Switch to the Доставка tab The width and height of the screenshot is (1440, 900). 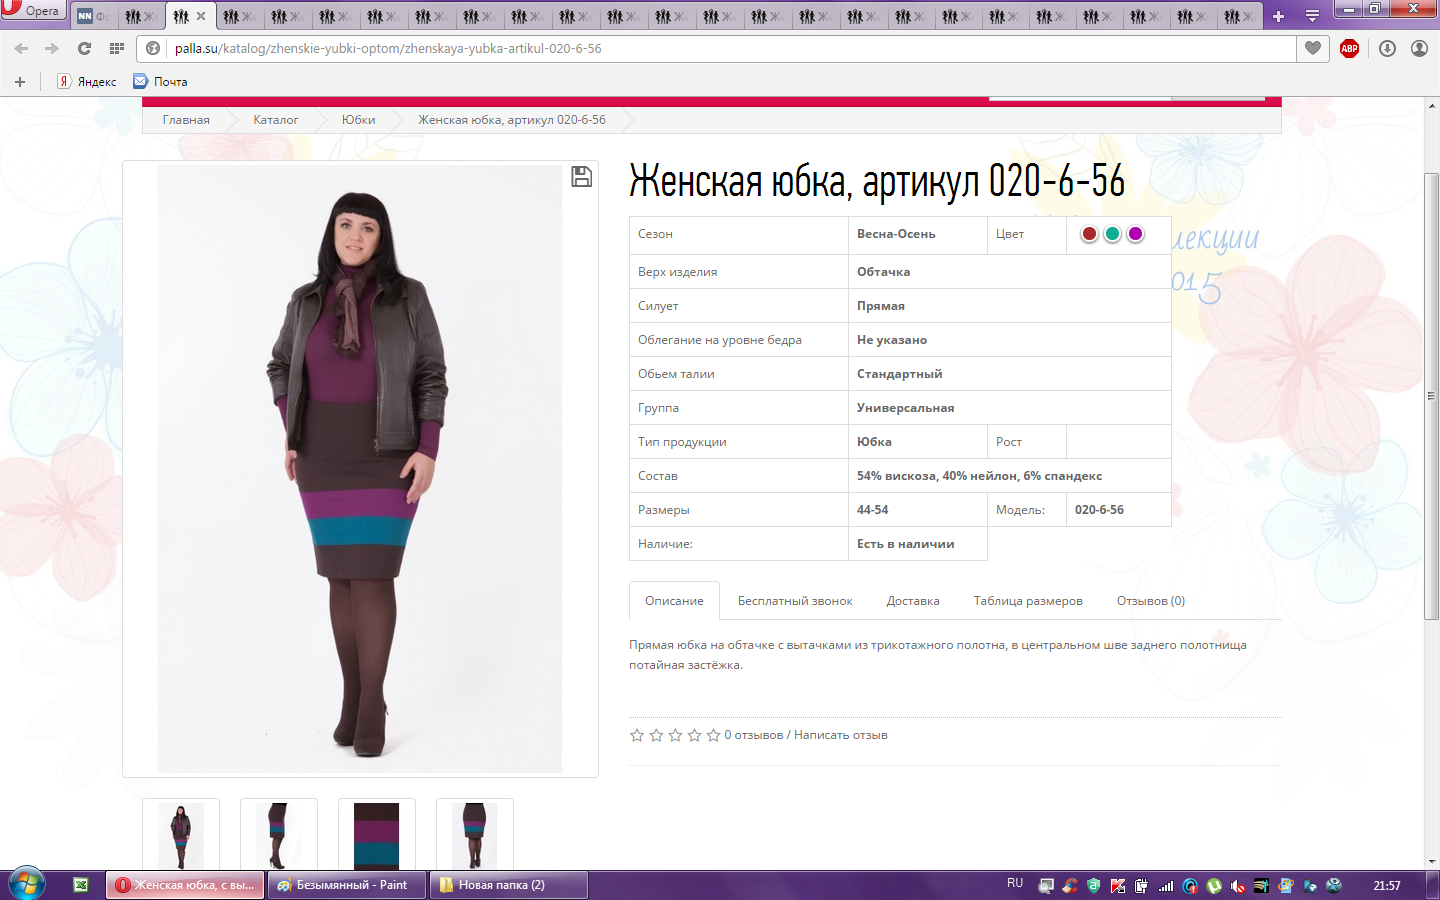(x=912, y=601)
